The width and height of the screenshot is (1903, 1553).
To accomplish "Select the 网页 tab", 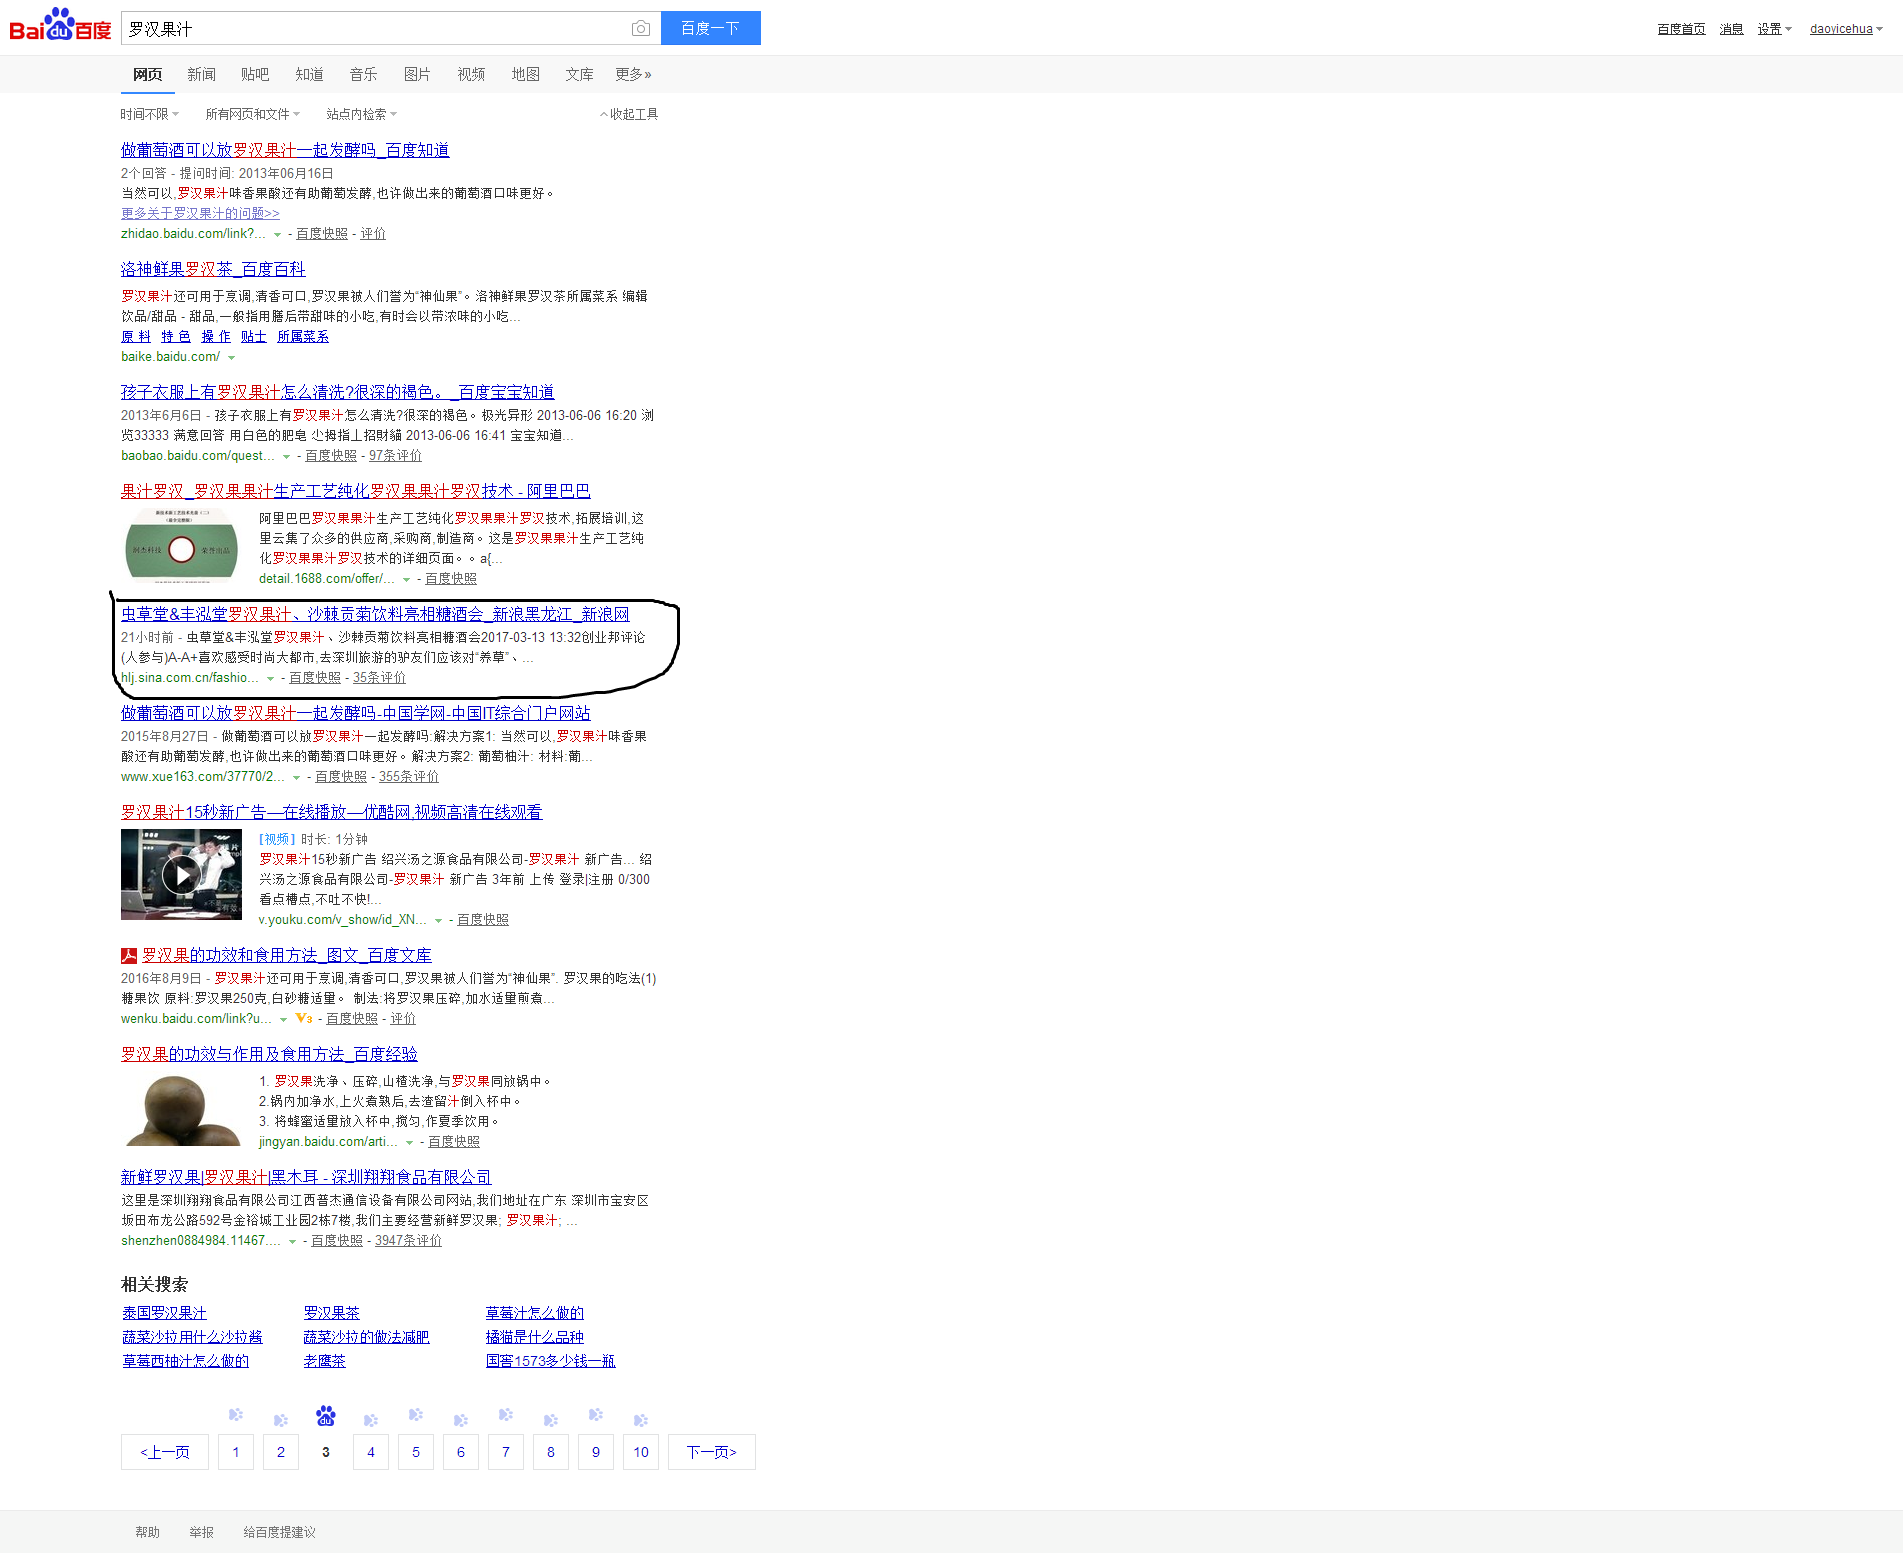I will [x=147, y=74].
